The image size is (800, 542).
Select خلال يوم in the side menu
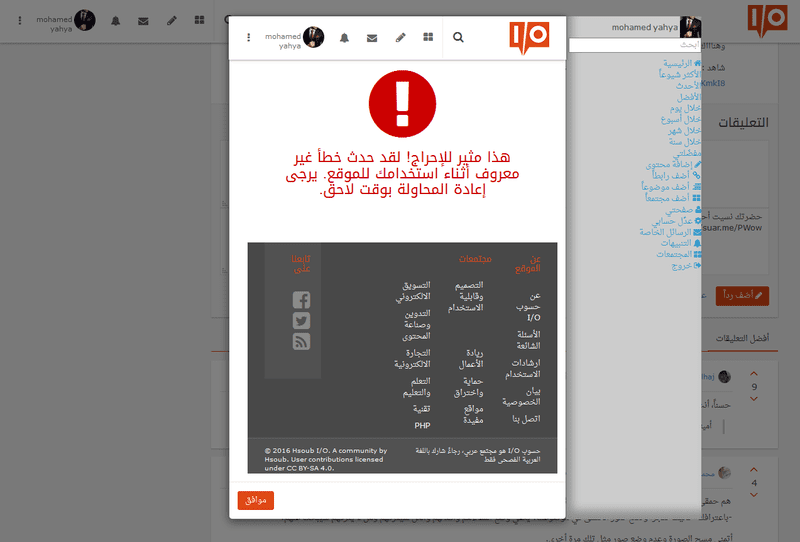[x=685, y=108]
